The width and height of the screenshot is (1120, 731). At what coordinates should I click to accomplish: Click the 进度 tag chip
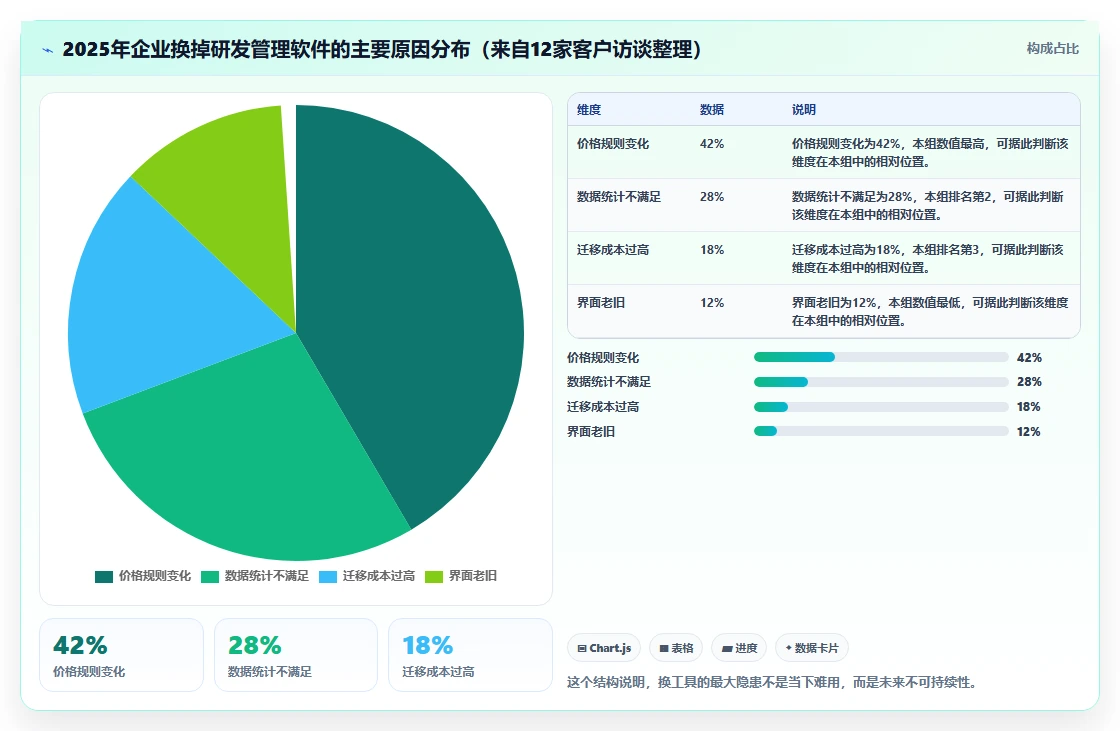point(739,648)
